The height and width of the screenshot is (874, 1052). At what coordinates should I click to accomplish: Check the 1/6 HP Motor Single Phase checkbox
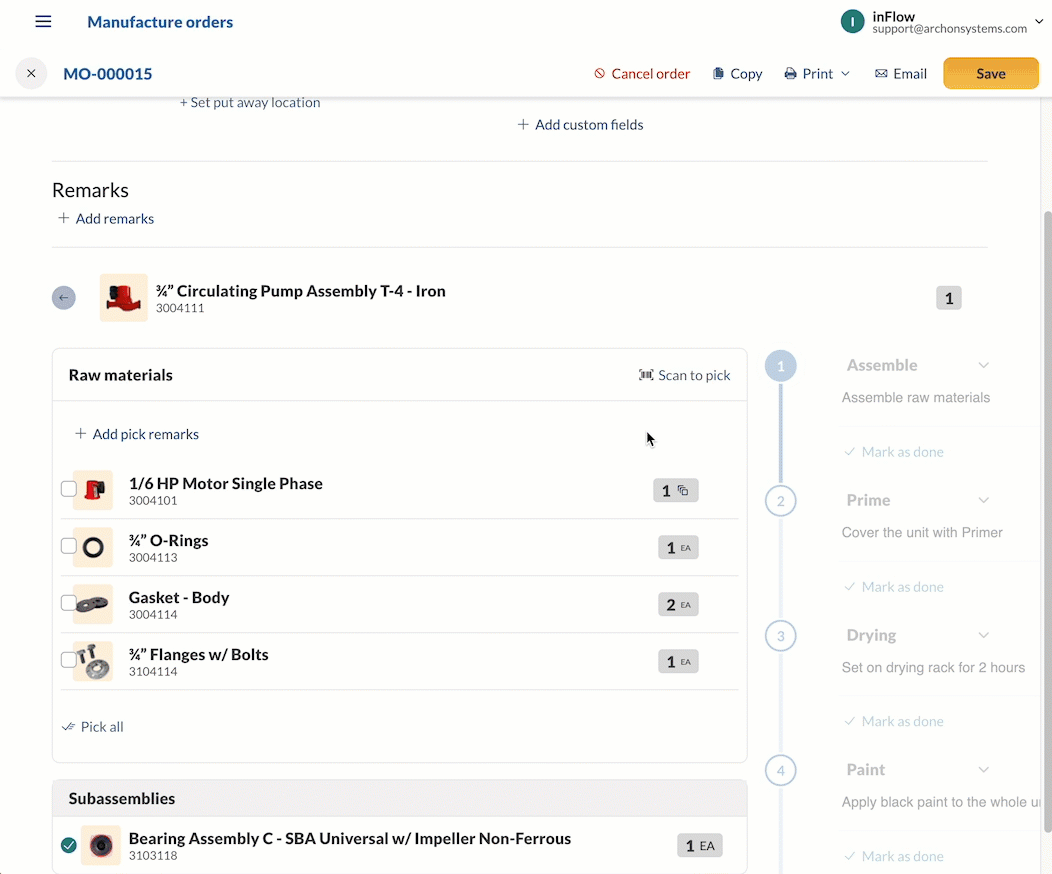pos(68,489)
